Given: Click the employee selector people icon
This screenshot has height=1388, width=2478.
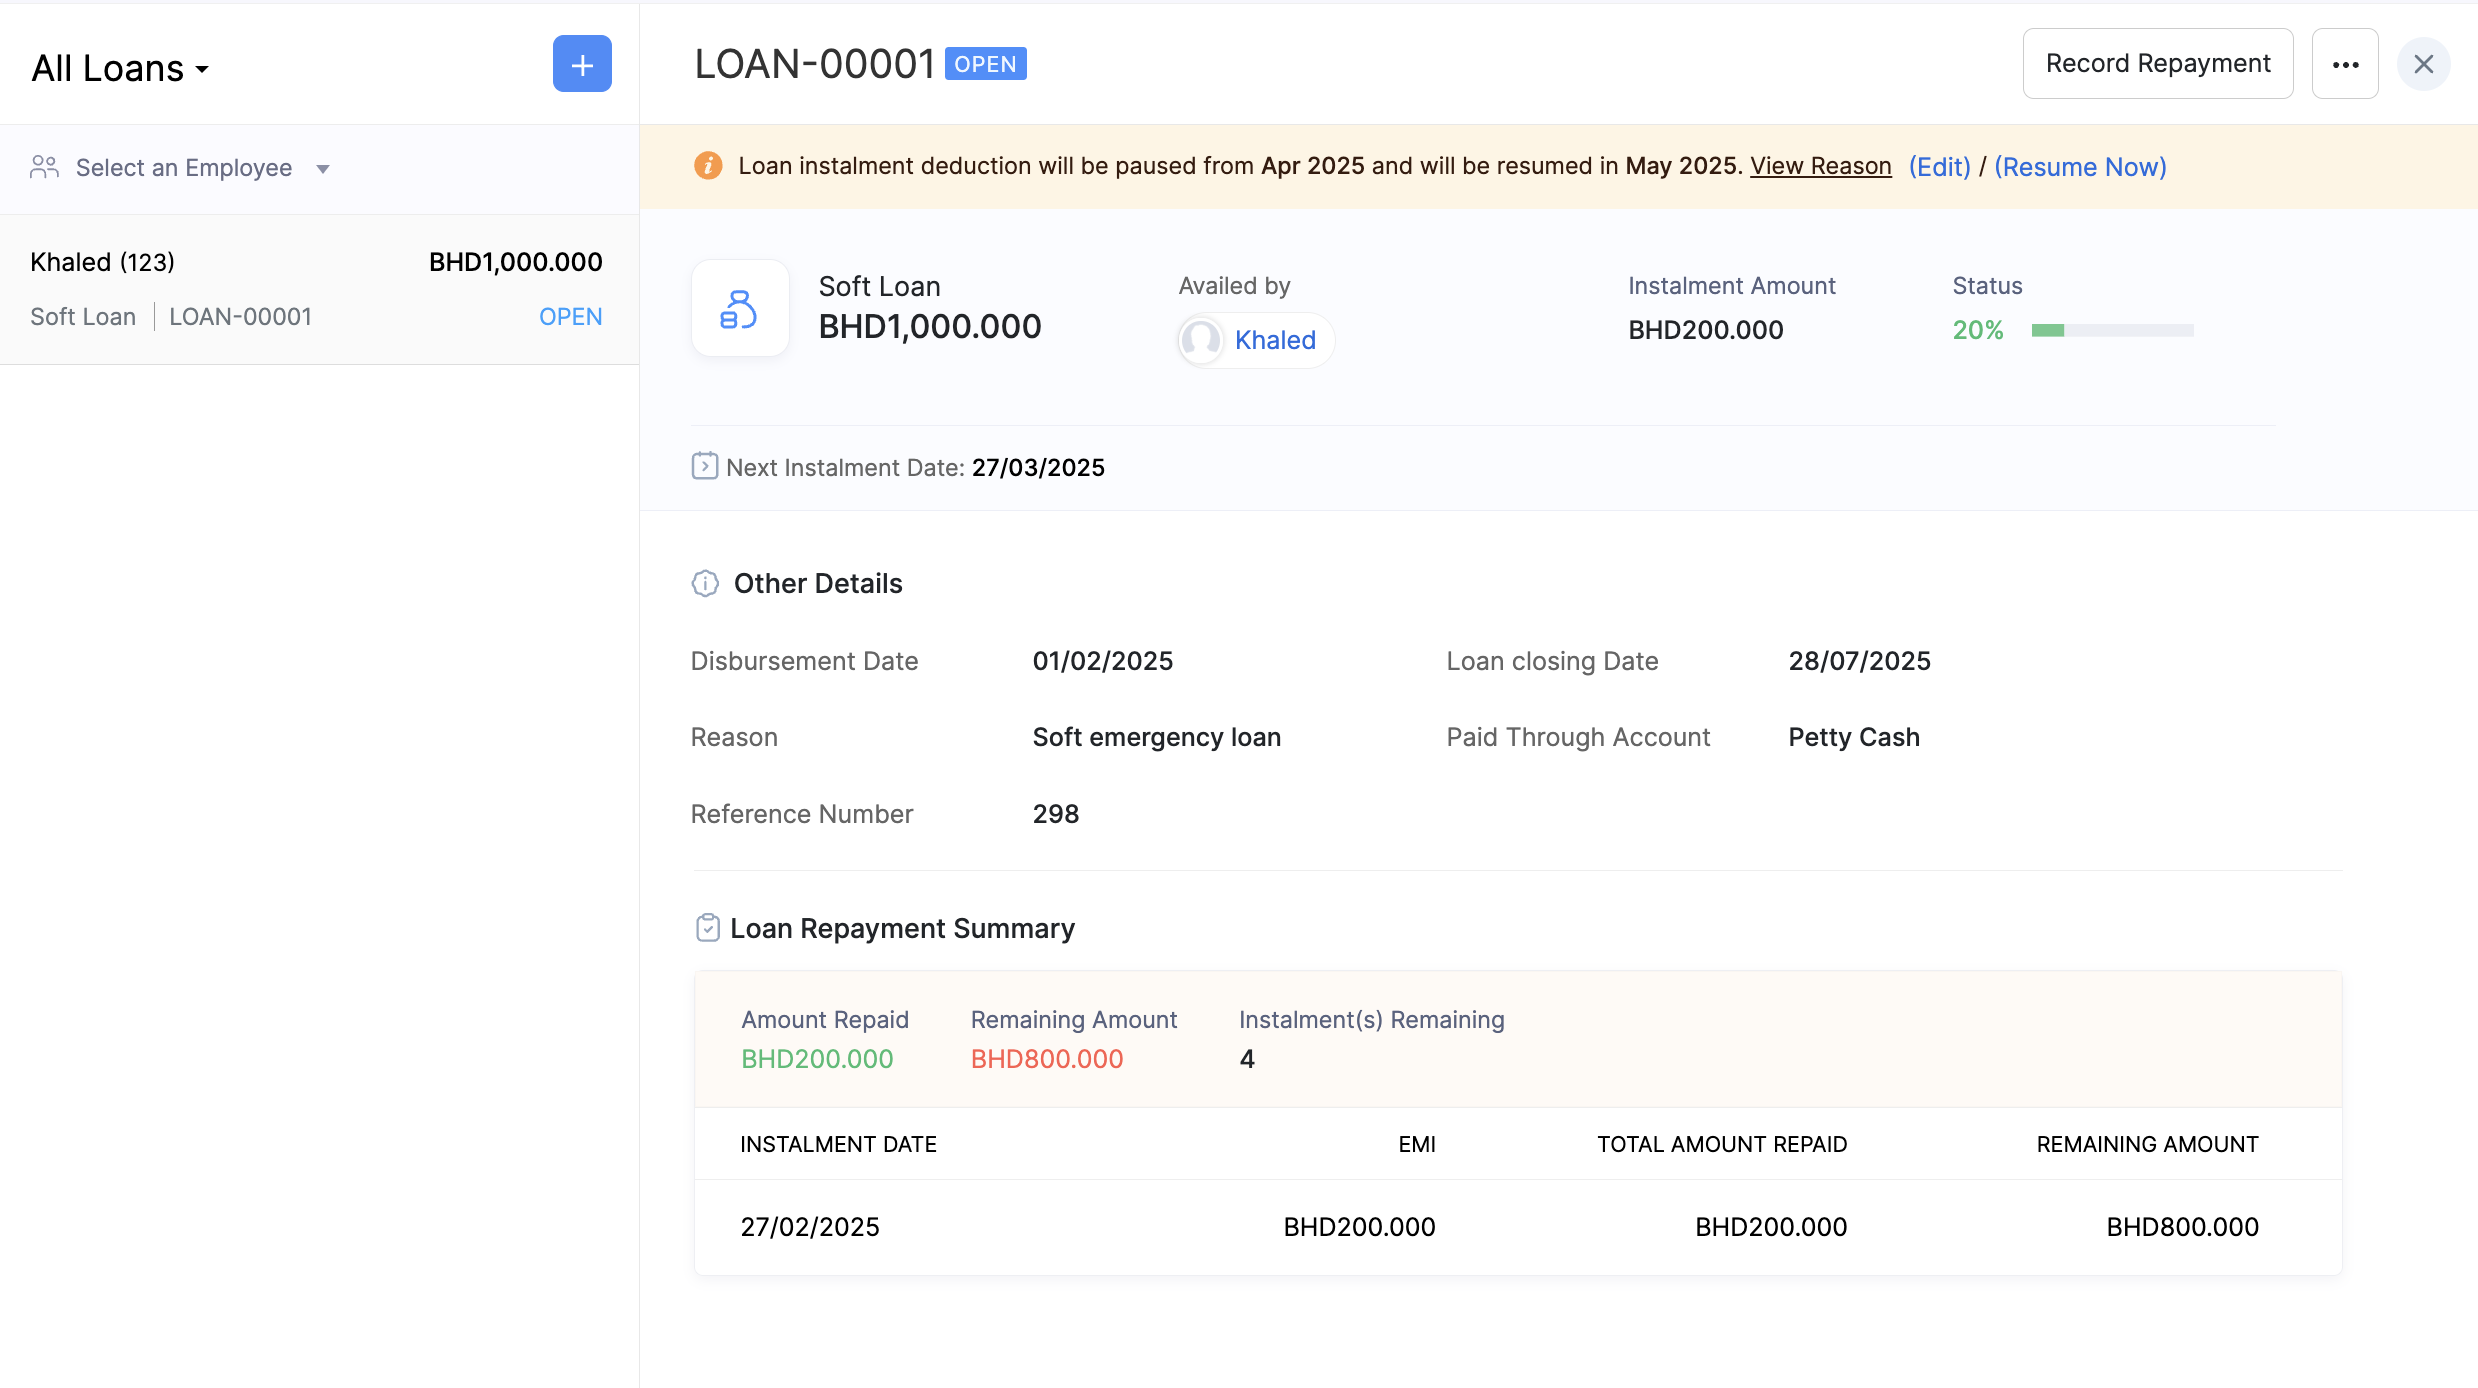Looking at the screenshot, I should click(x=43, y=167).
